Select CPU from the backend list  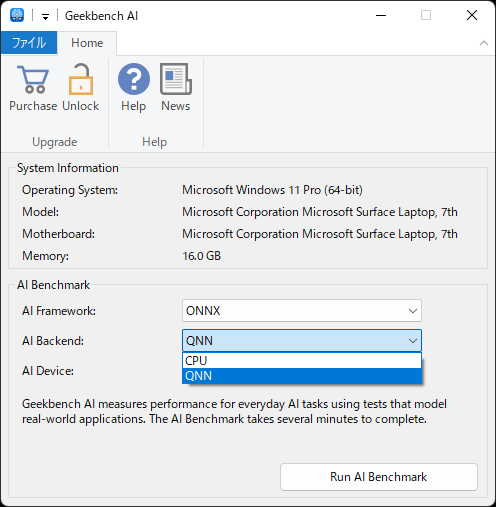pos(302,361)
